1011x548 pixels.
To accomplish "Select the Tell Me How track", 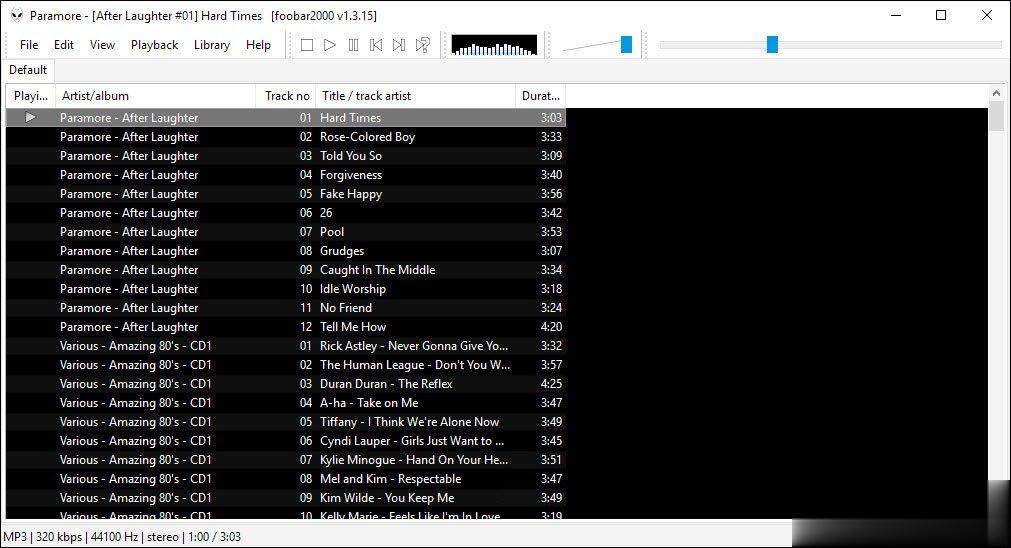I will coord(286,327).
